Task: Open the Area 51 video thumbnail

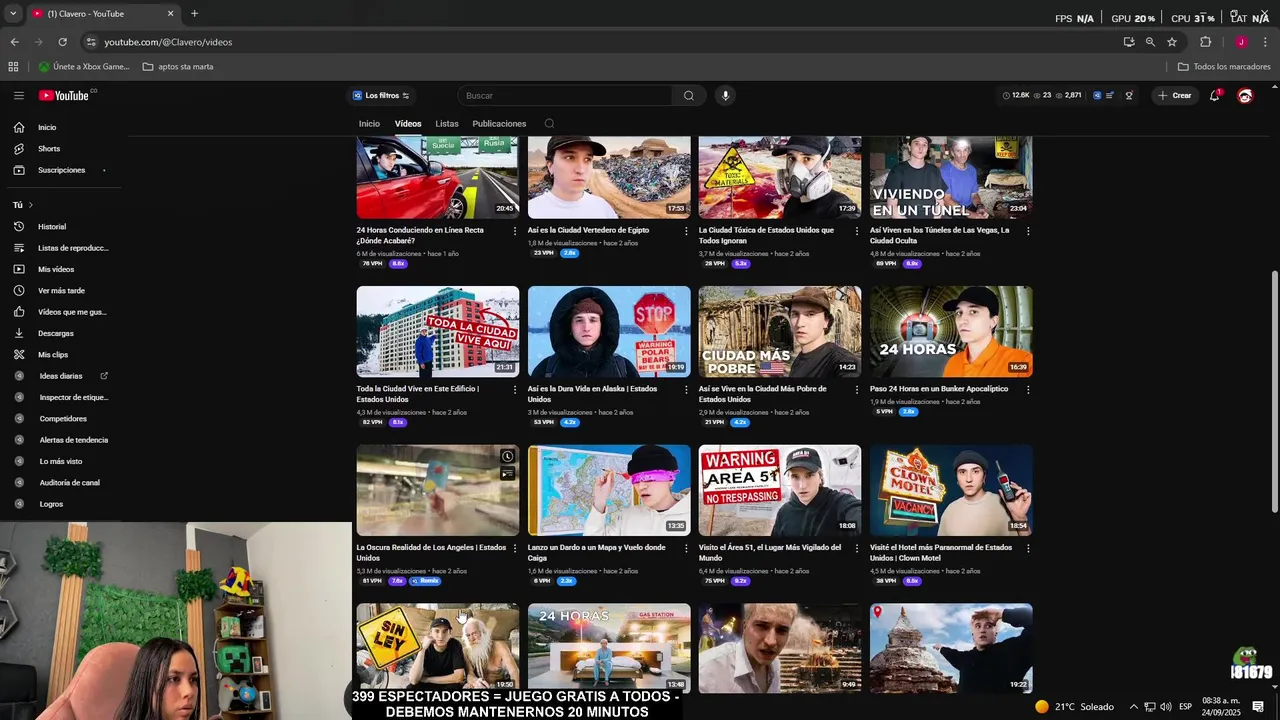Action: coord(780,490)
